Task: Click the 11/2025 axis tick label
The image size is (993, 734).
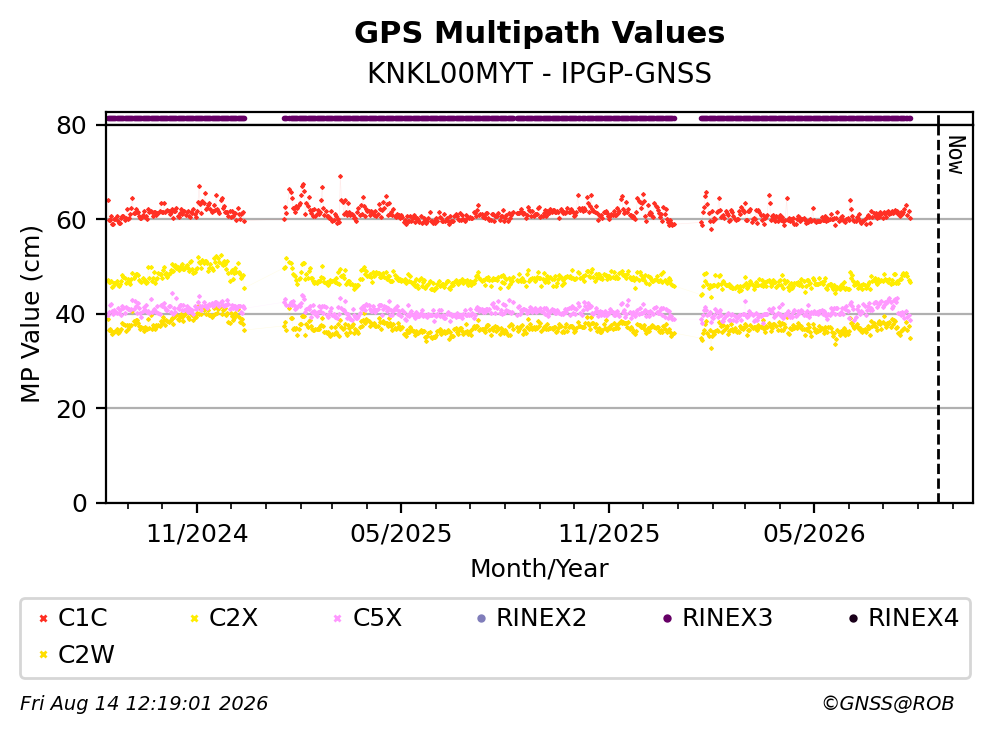Action: (609, 534)
